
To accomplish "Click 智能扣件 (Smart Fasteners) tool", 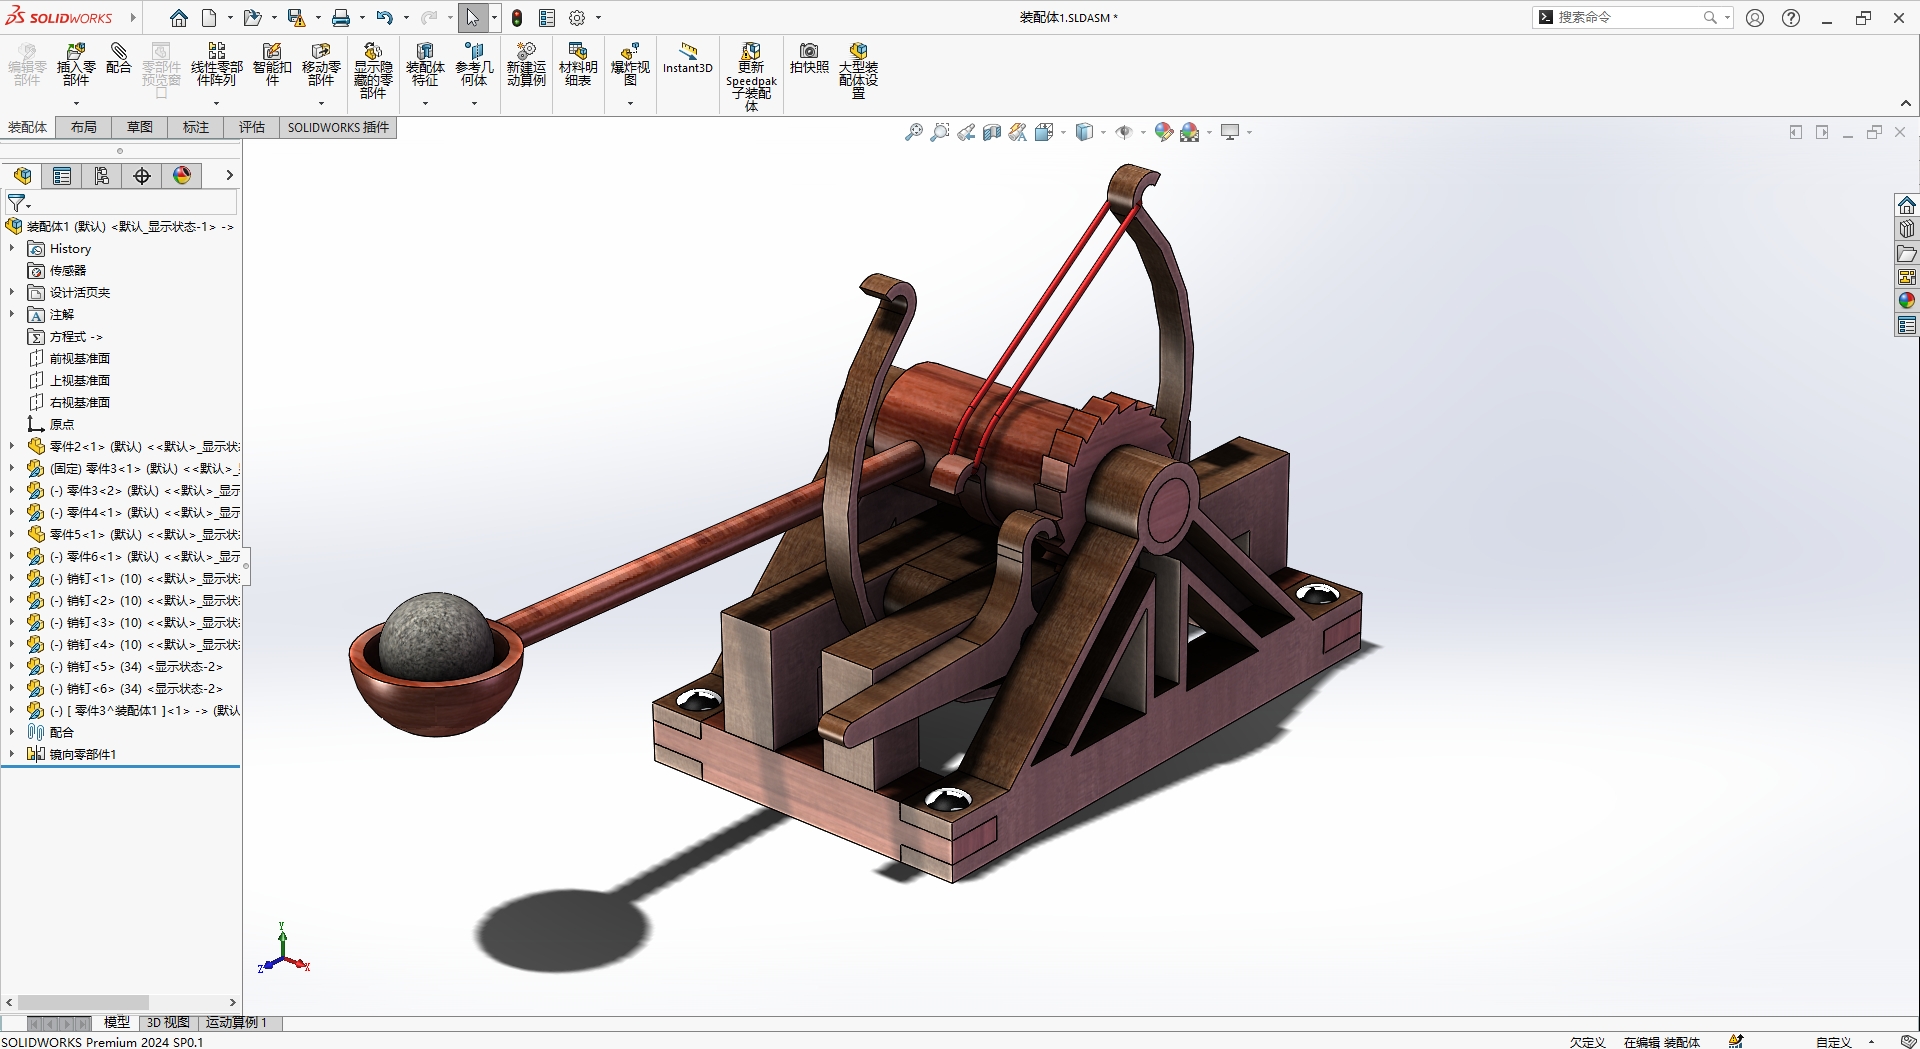I will (272, 65).
